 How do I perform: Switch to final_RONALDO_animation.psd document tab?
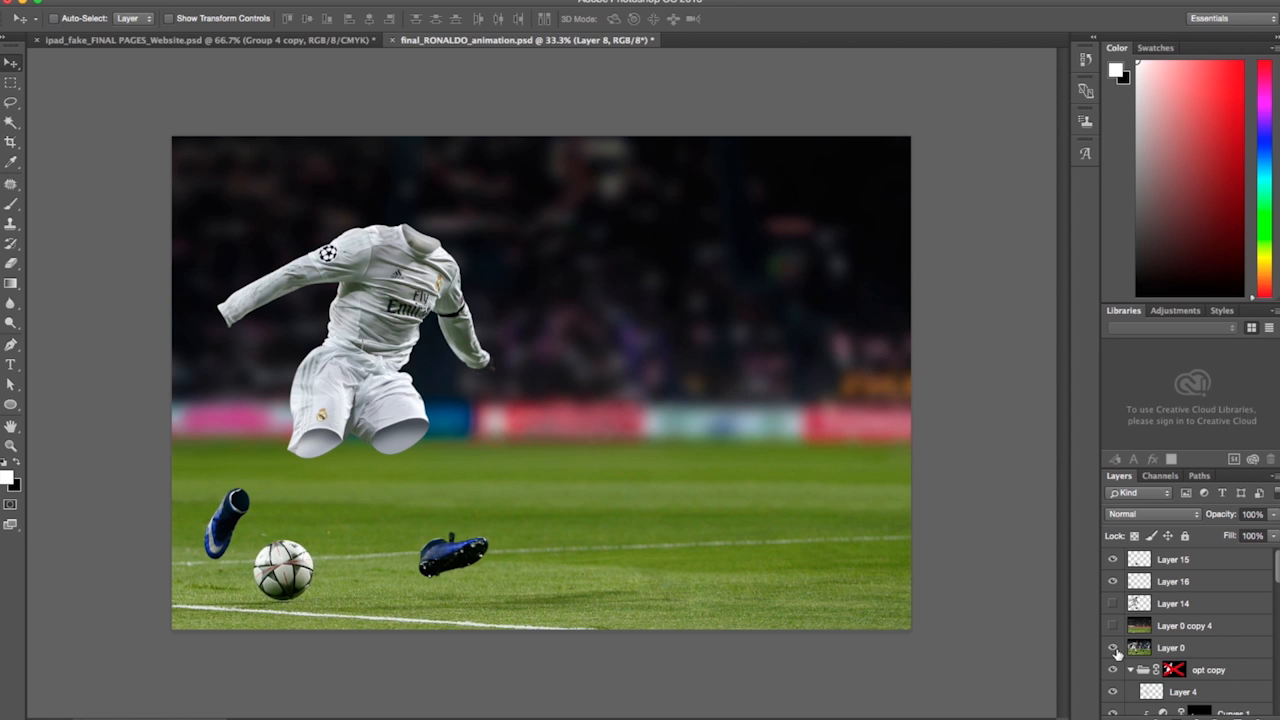[527, 40]
